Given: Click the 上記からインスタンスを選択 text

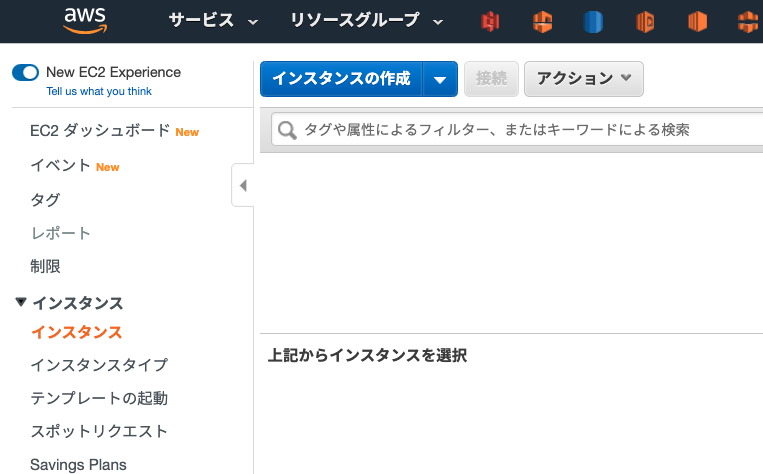Looking at the screenshot, I should (x=367, y=355).
